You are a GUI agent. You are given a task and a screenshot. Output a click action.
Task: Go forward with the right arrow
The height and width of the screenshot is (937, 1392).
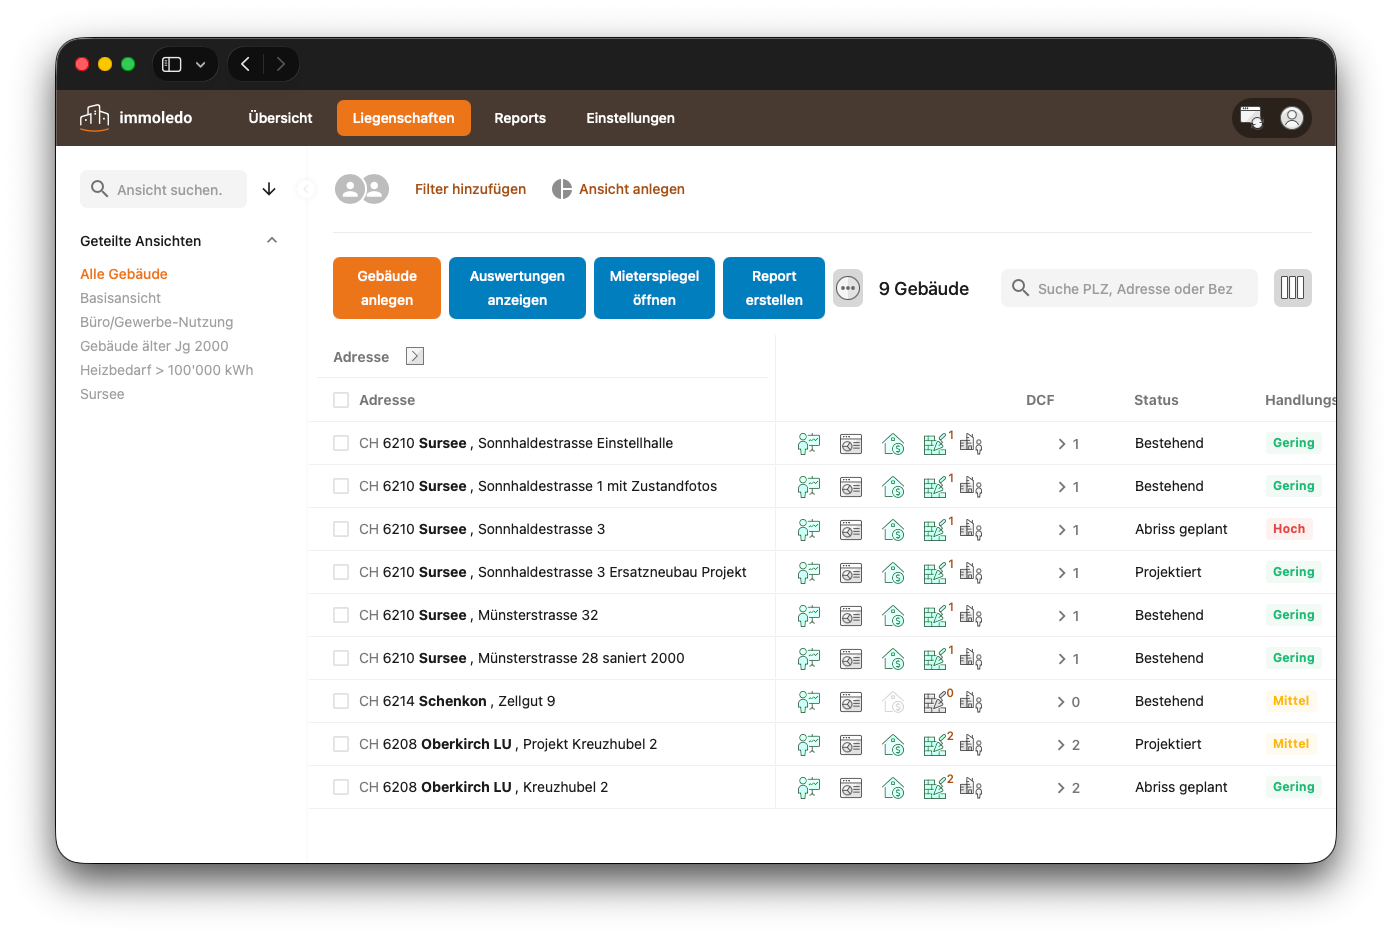coord(281,64)
